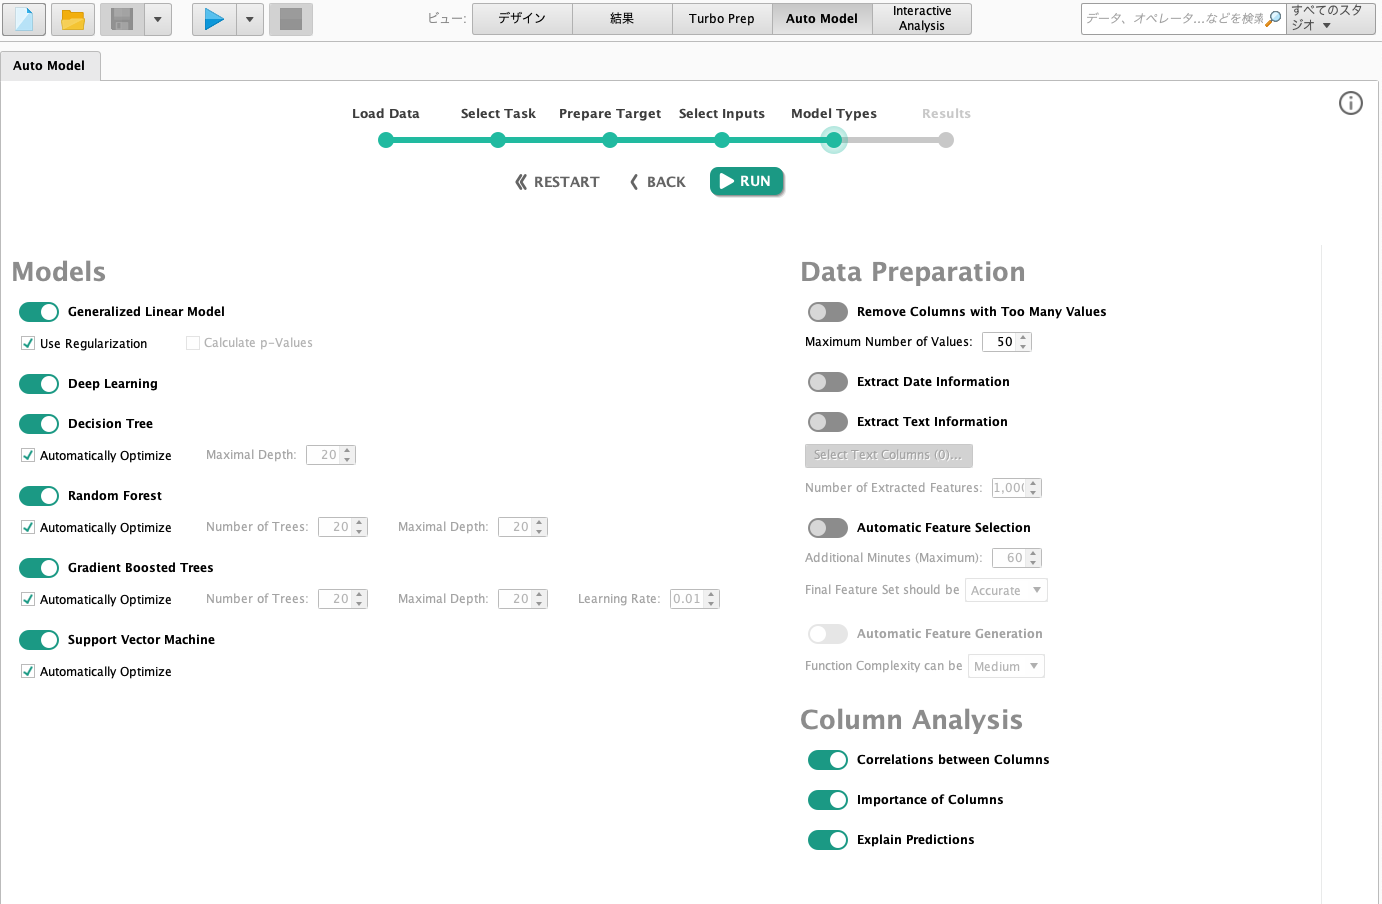This screenshot has width=1382, height=904.
Task: Enable Automatic Feature Selection
Action: pos(828,528)
